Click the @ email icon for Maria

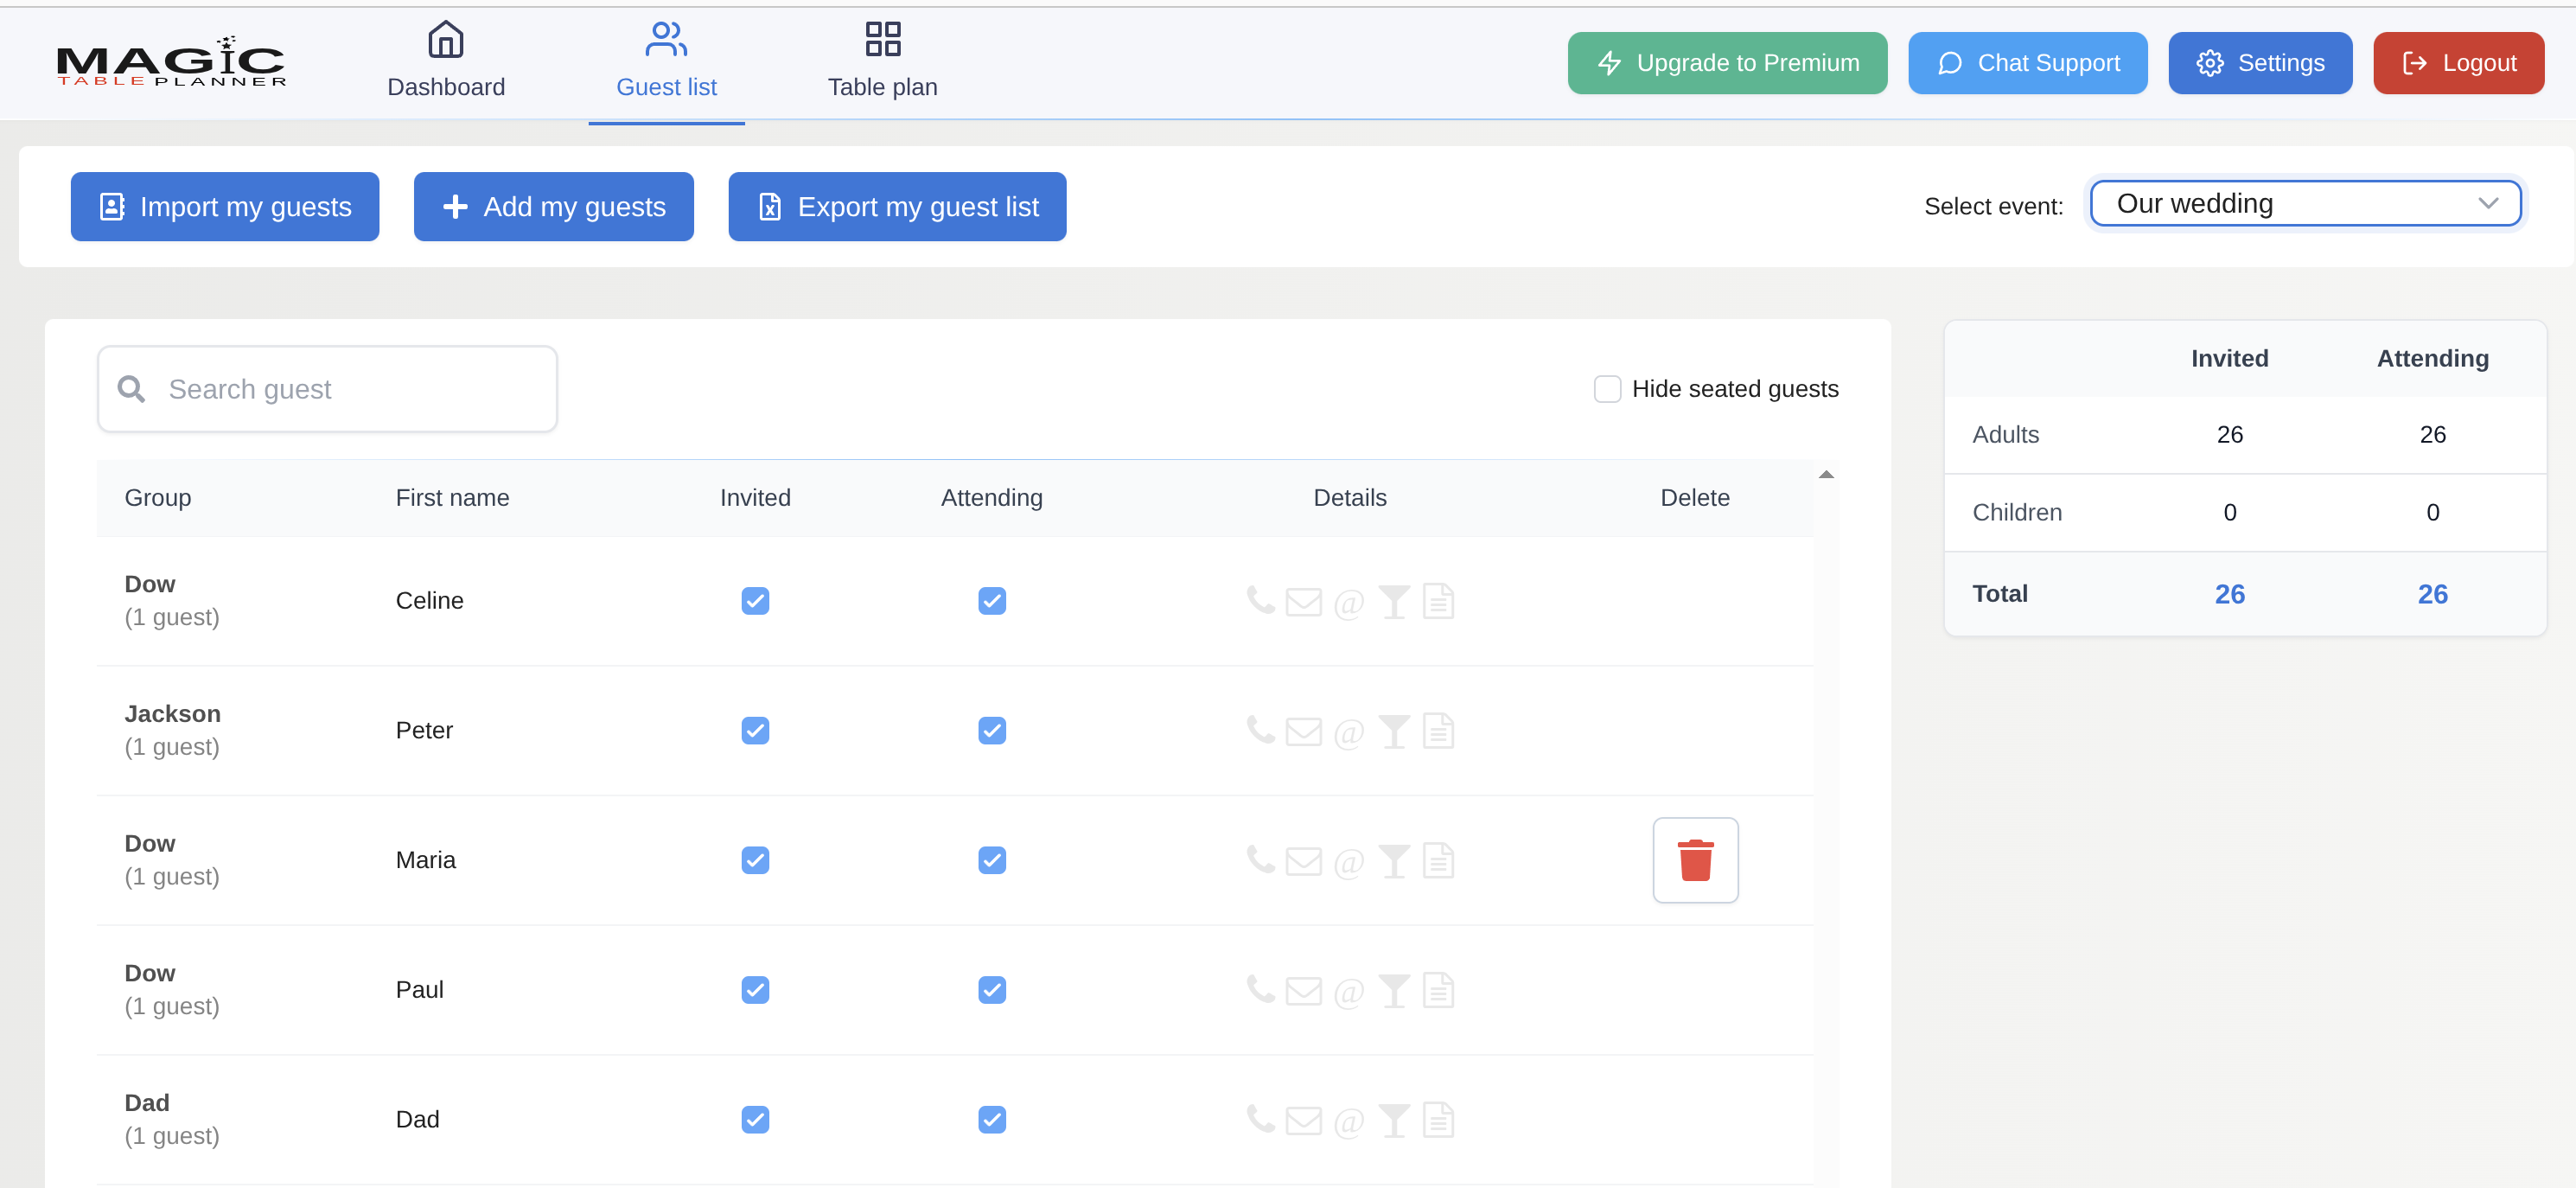tap(1349, 860)
